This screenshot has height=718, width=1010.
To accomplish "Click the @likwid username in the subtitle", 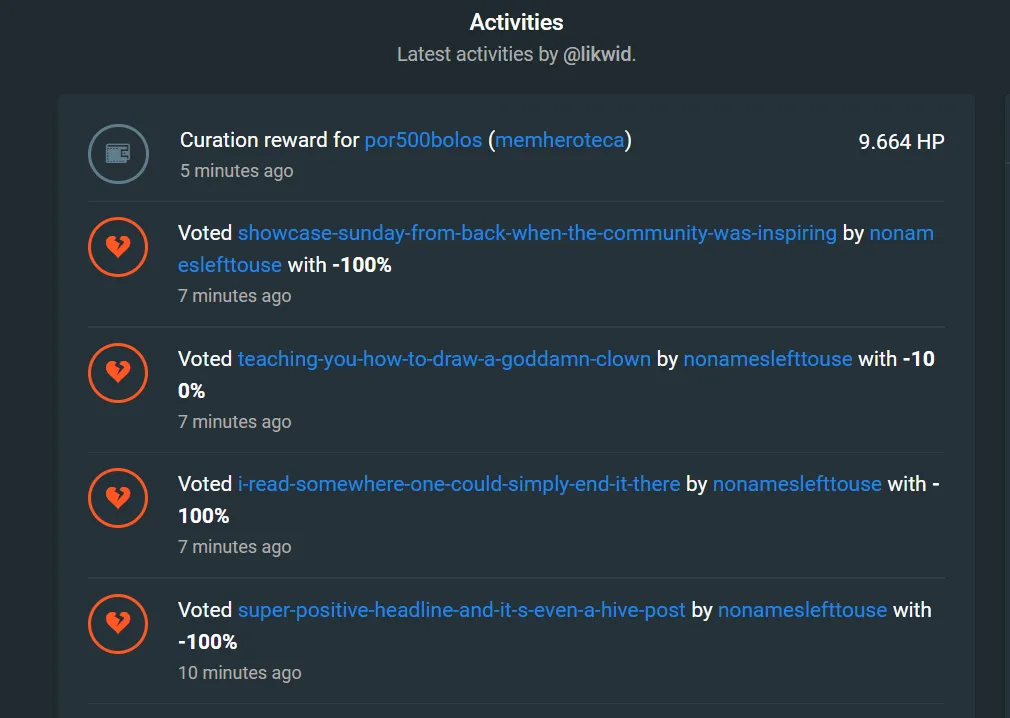I will [x=597, y=54].
